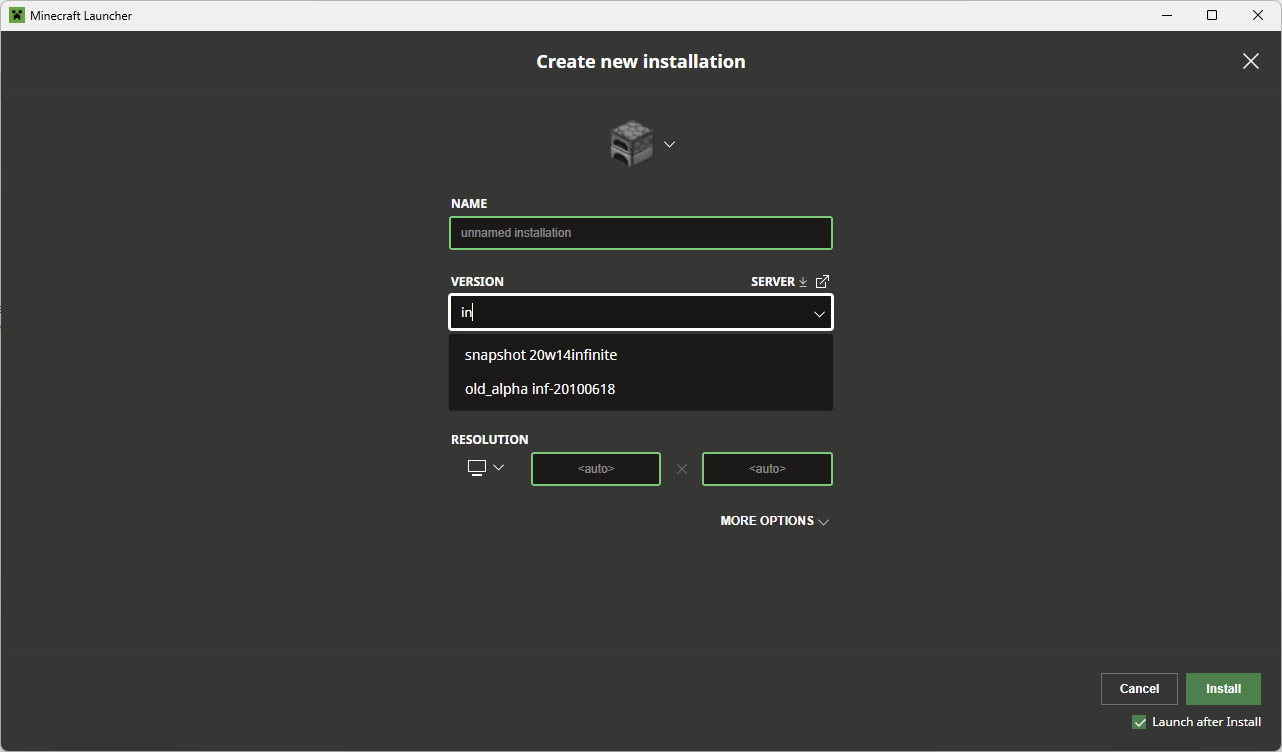1282x752 pixels.
Task: Select snapshot 20w14infinite version
Action: point(641,355)
